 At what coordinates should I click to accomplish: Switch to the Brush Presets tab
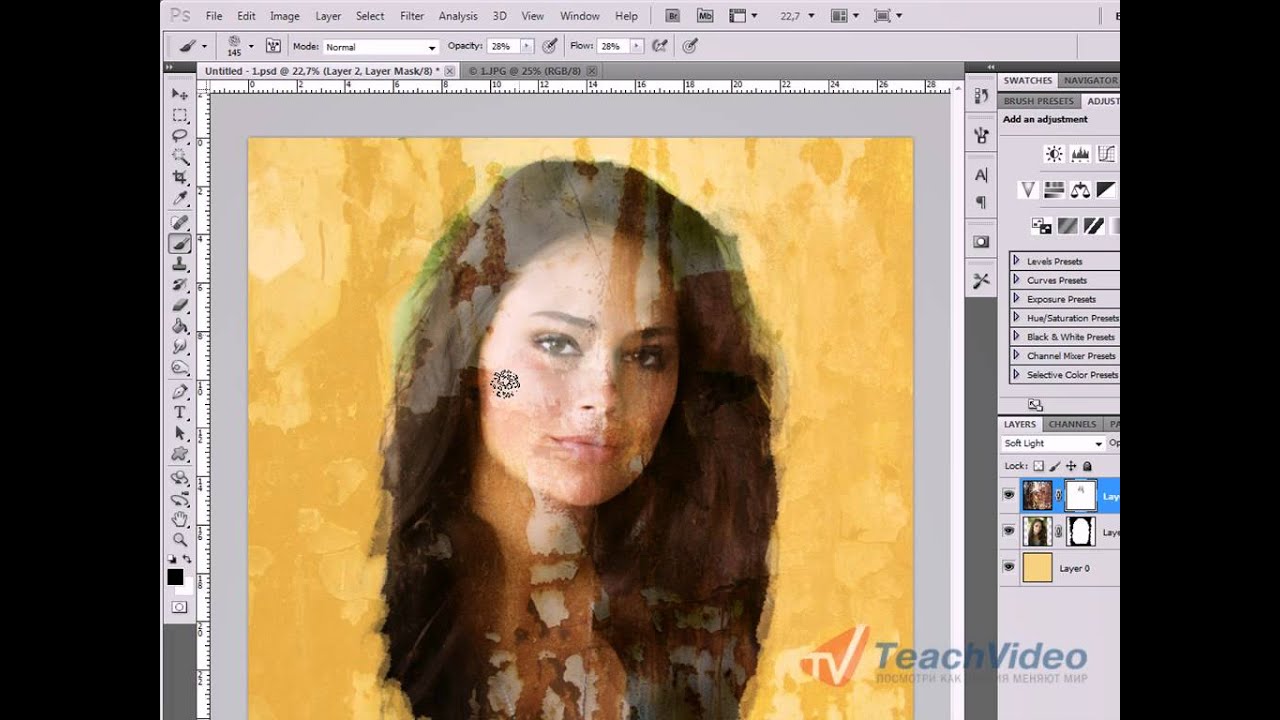click(x=1038, y=101)
